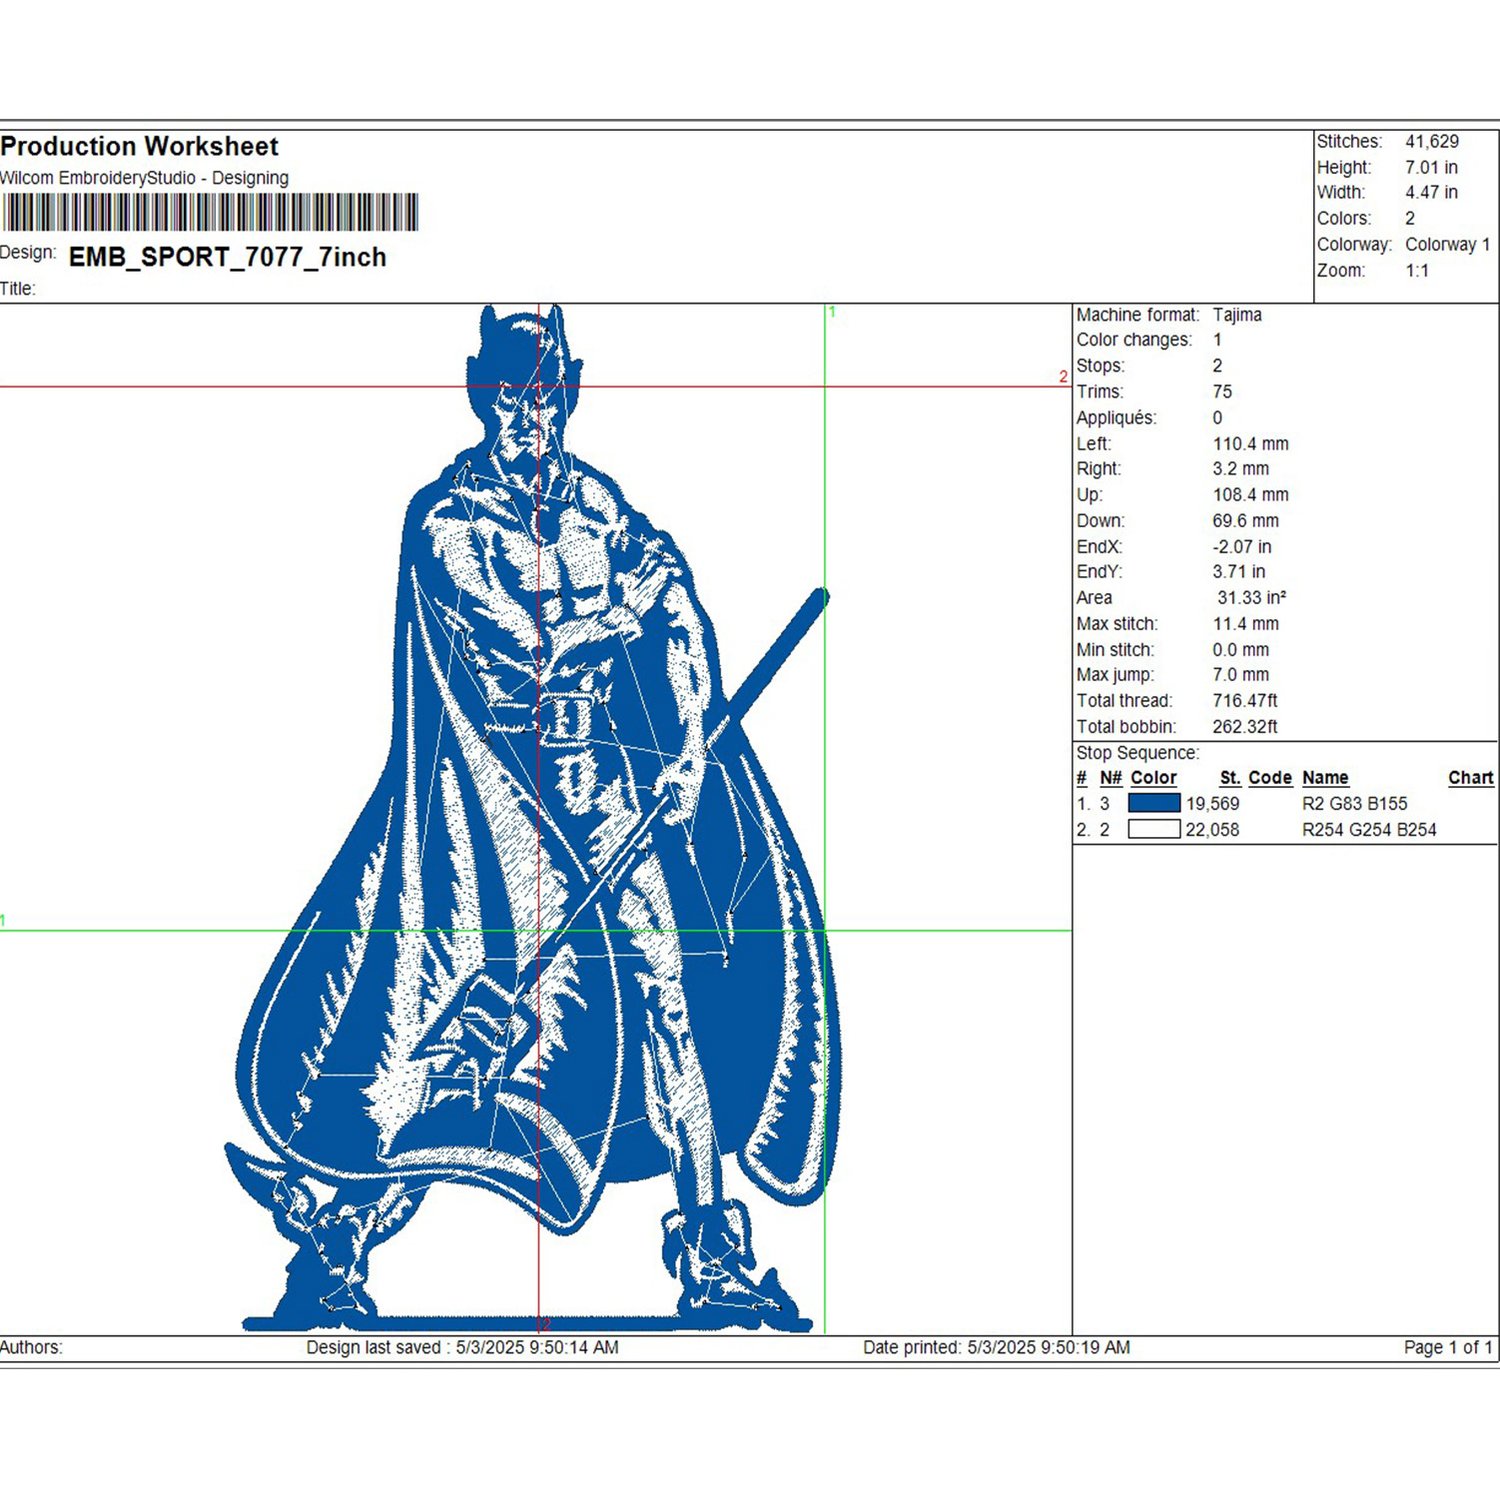Click the Max stitch value "11.4 mm"
The image size is (1500, 1495).
[1246, 624]
